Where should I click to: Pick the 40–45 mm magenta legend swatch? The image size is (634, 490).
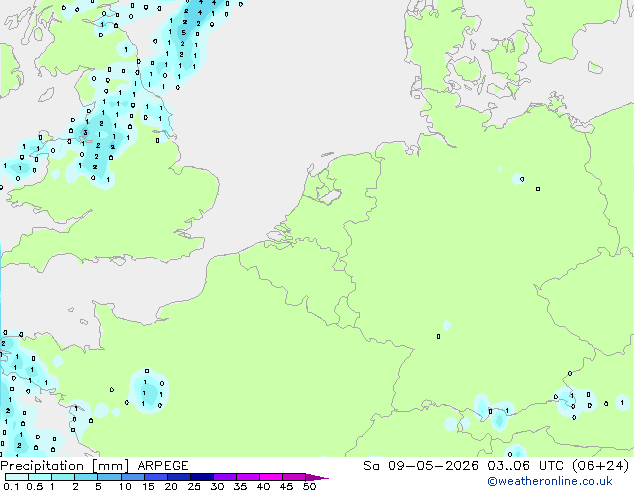click(271, 477)
